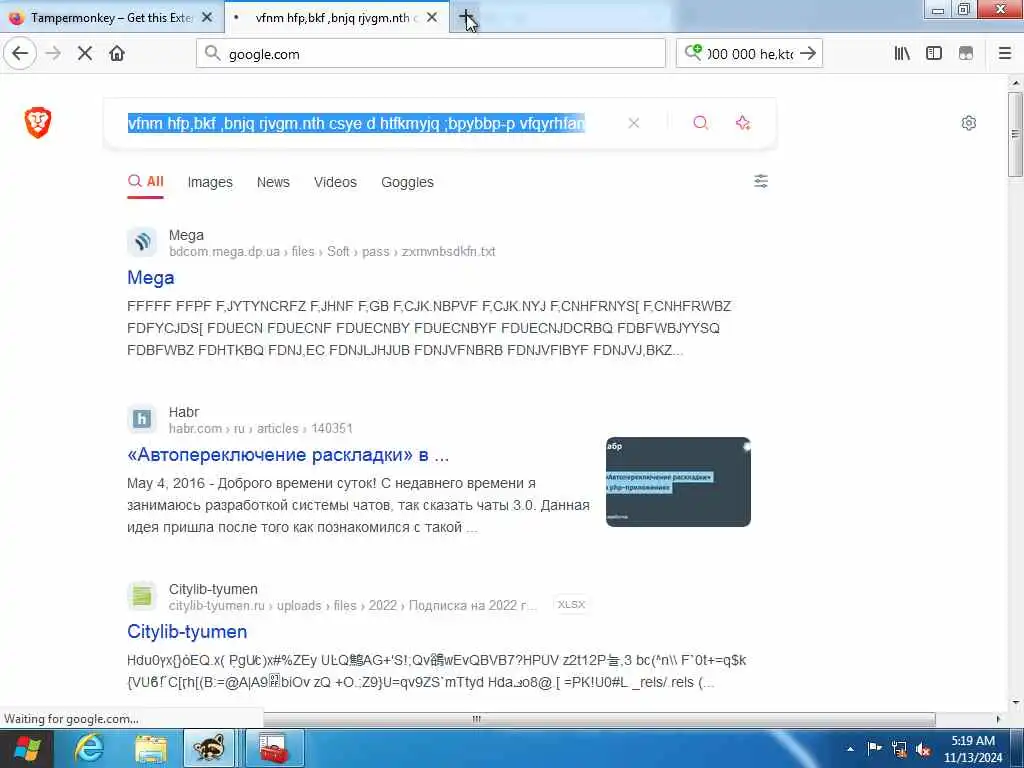Submit the toolbar search with arrow
The image size is (1024, 768).
(808, 54)
